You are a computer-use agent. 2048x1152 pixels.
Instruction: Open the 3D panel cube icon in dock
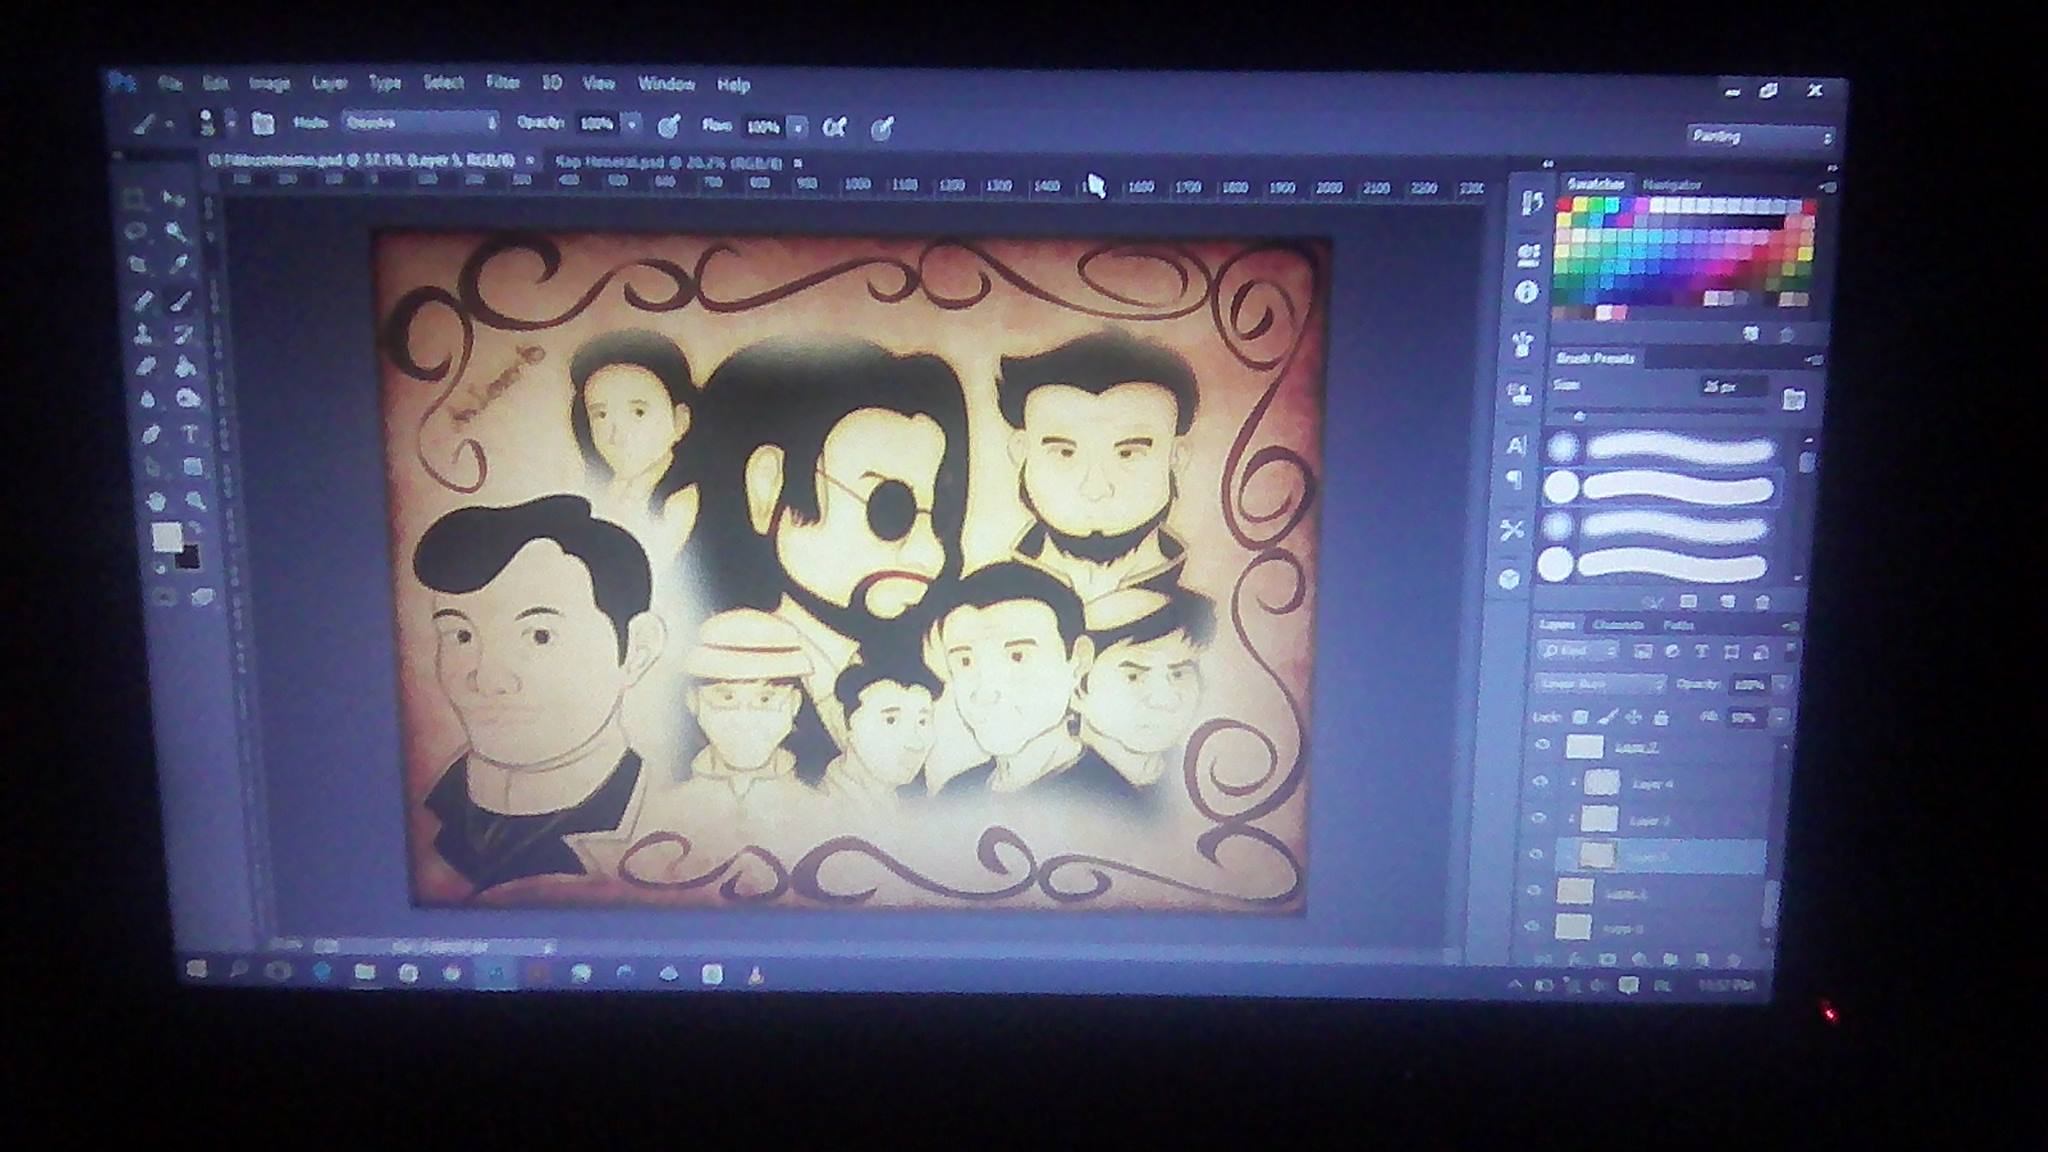[x=1510, y=578]
